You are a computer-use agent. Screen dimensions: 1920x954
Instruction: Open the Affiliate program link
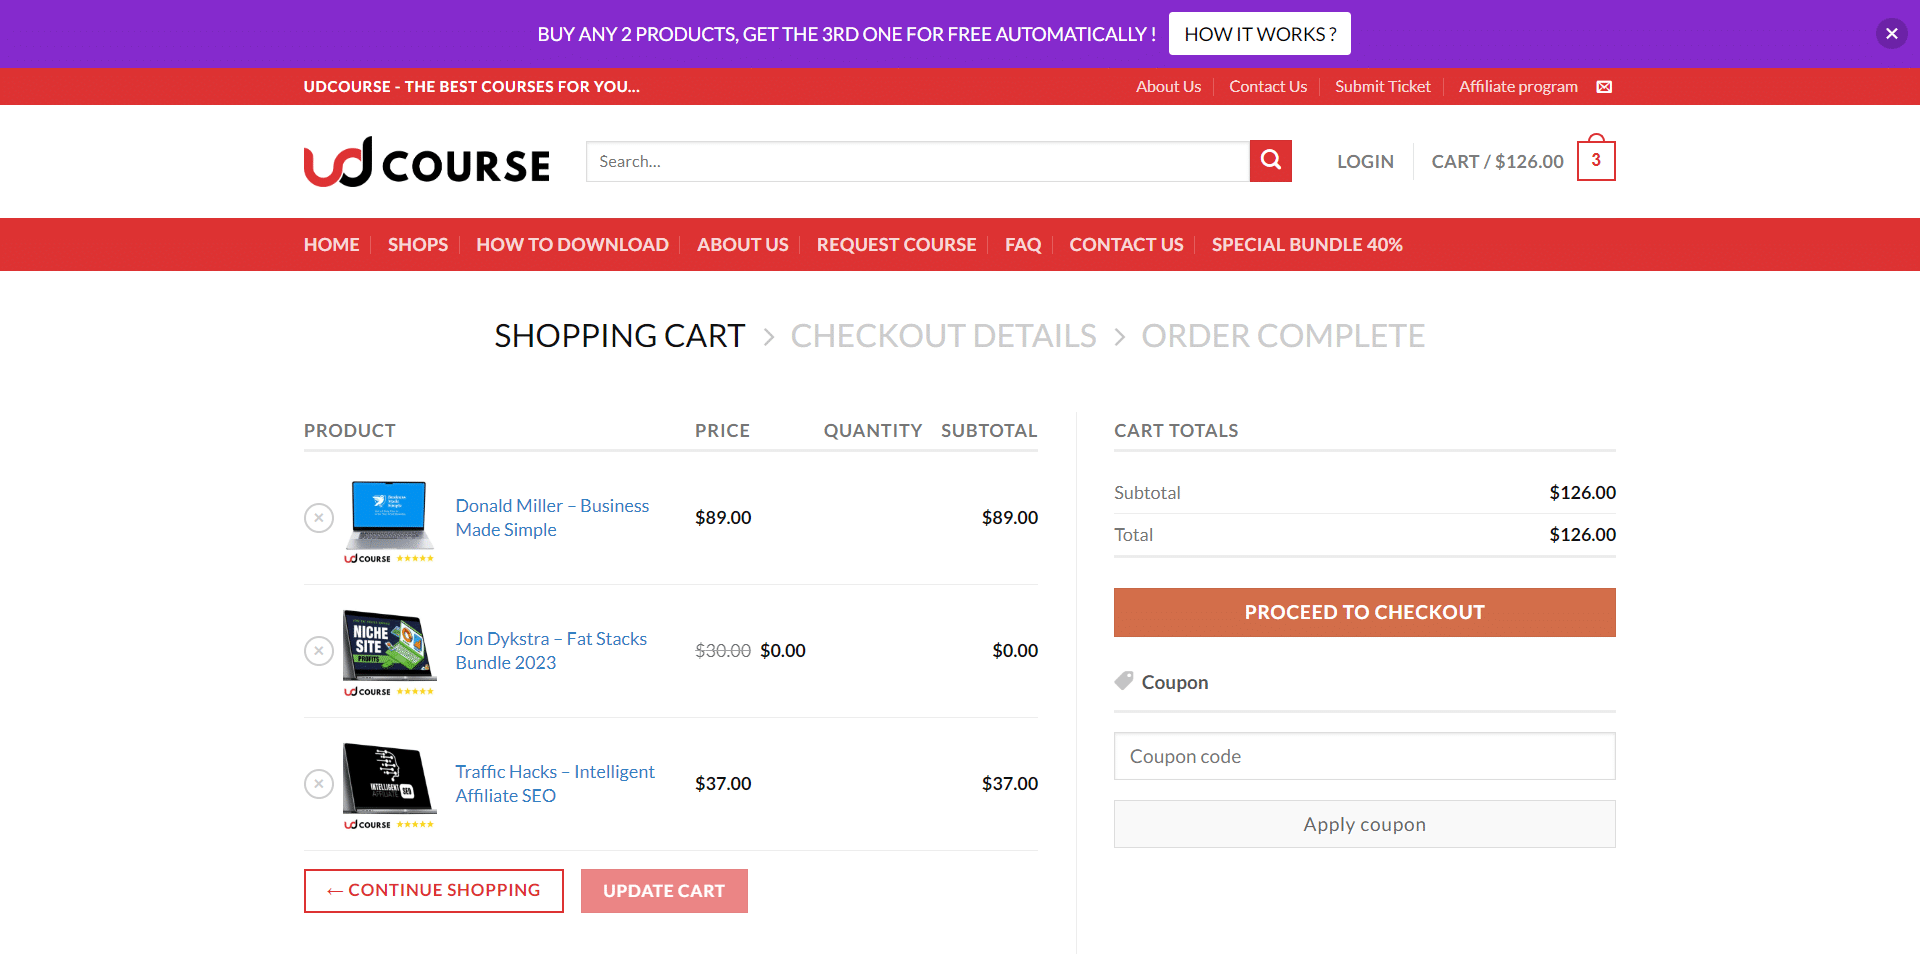point(1518,86)
